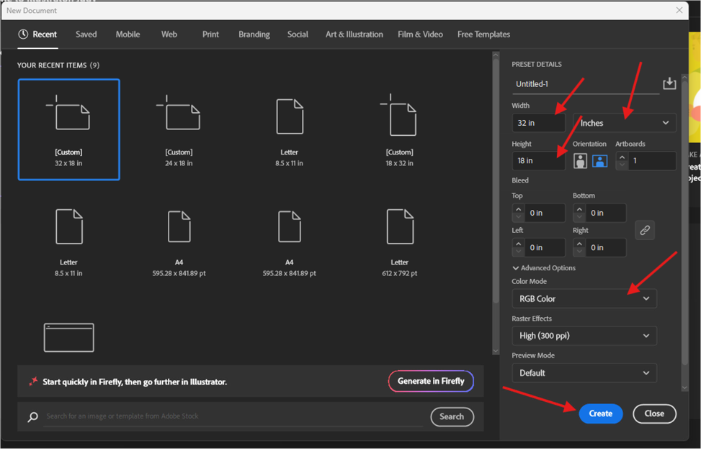Select the Custom 18 x 32 in preset

click(x=399, y=129)
